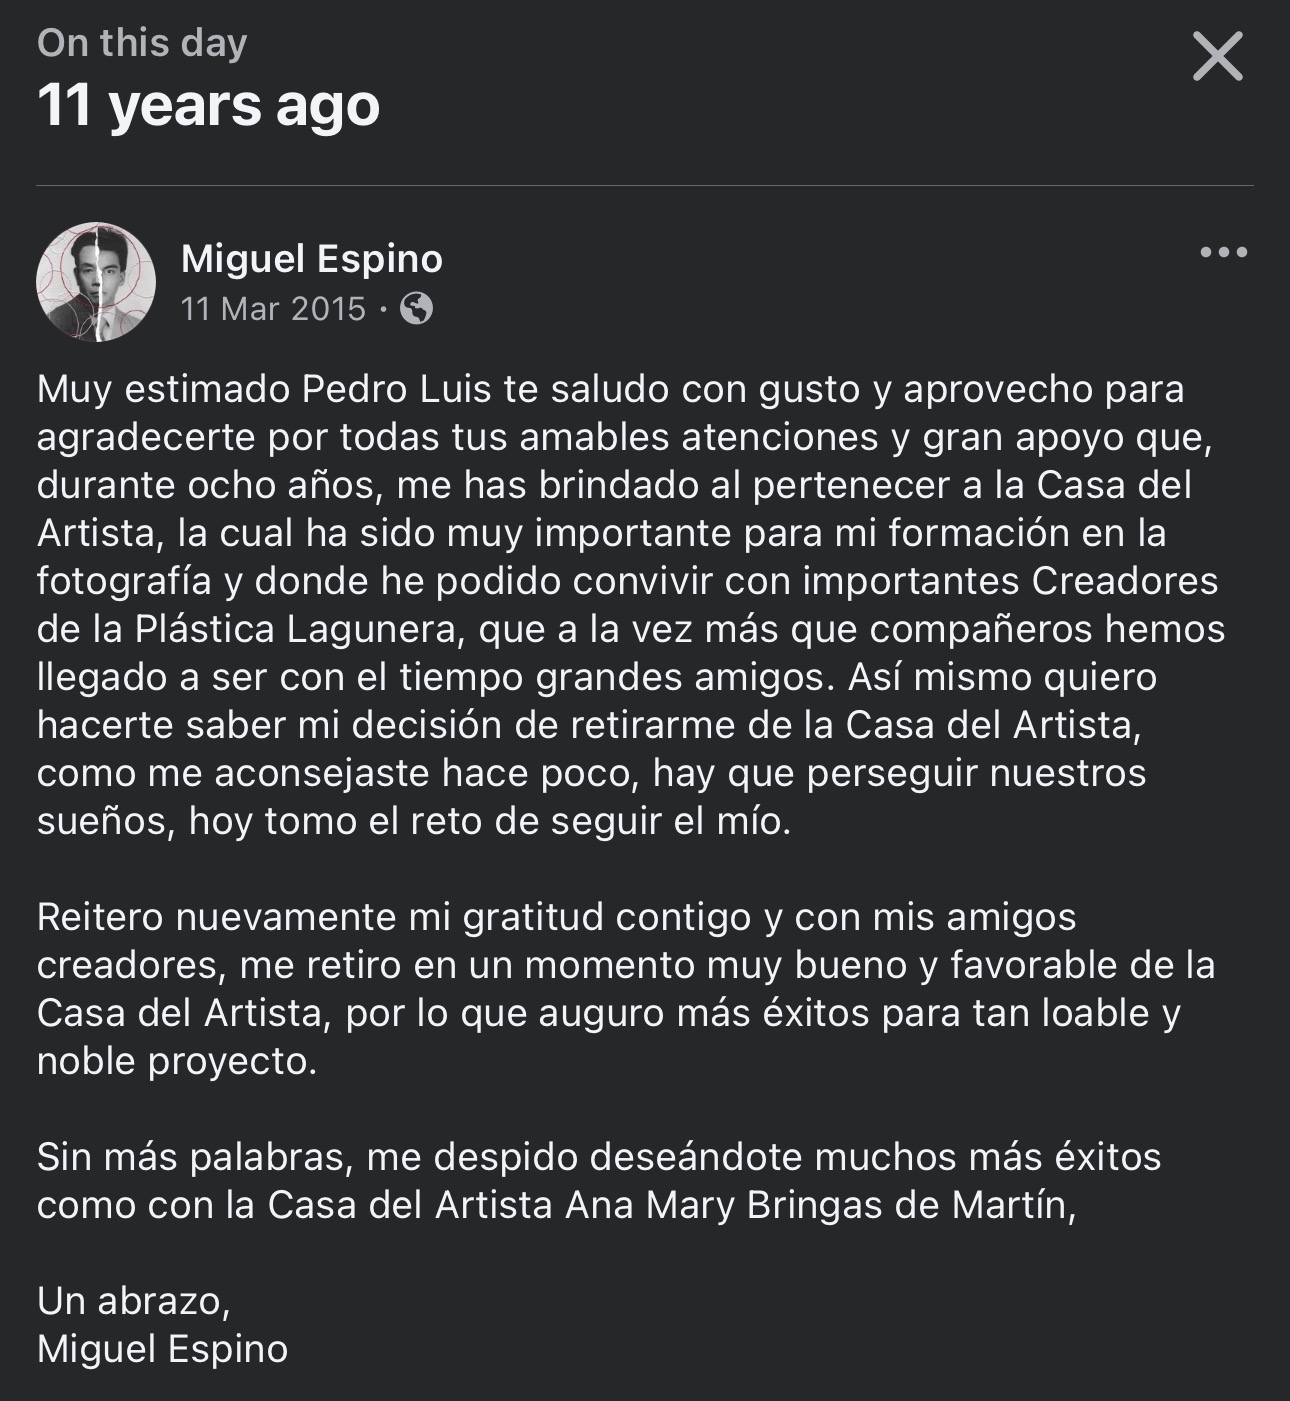Image resolution: width=1290 pixels, height=1401 pixels.
Task: Click the closing signature "Miguel Espino"
Action: (162, 1349)
